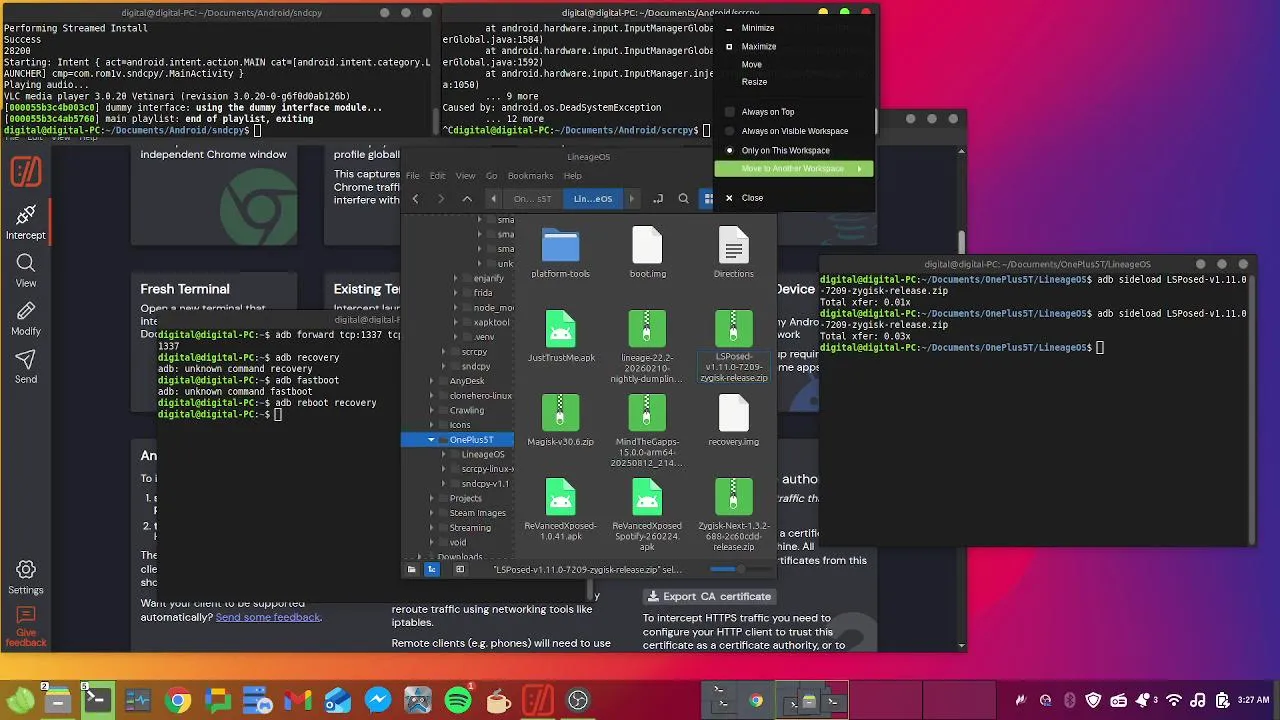This screenshot has height=720, width=1280.
Task: Click On...s5T path bar button
Action: (532, 199)
